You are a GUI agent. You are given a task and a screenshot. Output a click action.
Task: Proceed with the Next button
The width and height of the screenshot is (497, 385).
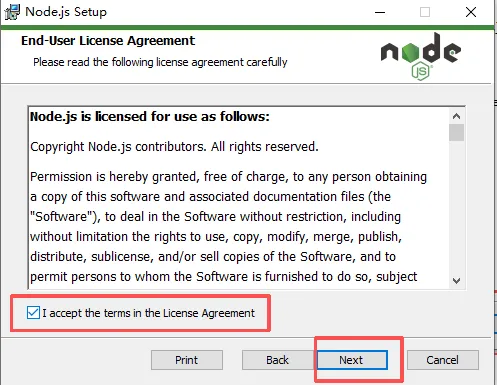pos(352,360)
